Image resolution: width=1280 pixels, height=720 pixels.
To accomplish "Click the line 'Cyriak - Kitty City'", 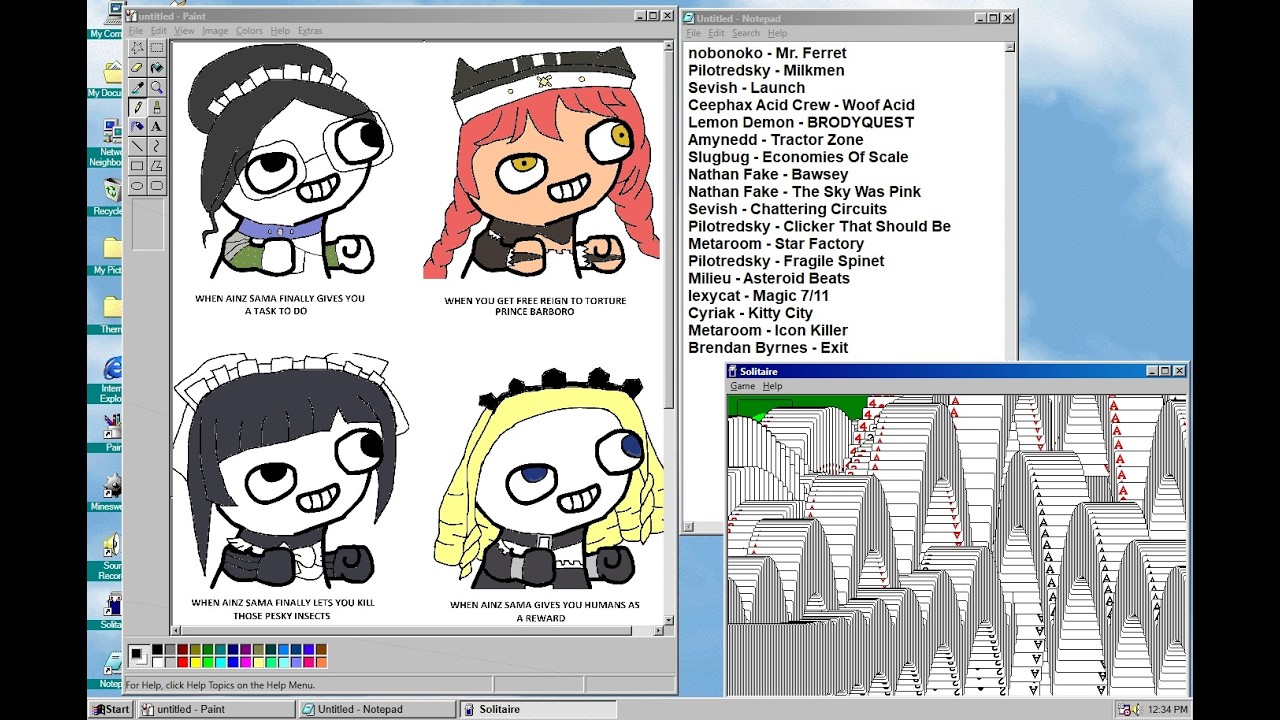I will coord(750,313).
